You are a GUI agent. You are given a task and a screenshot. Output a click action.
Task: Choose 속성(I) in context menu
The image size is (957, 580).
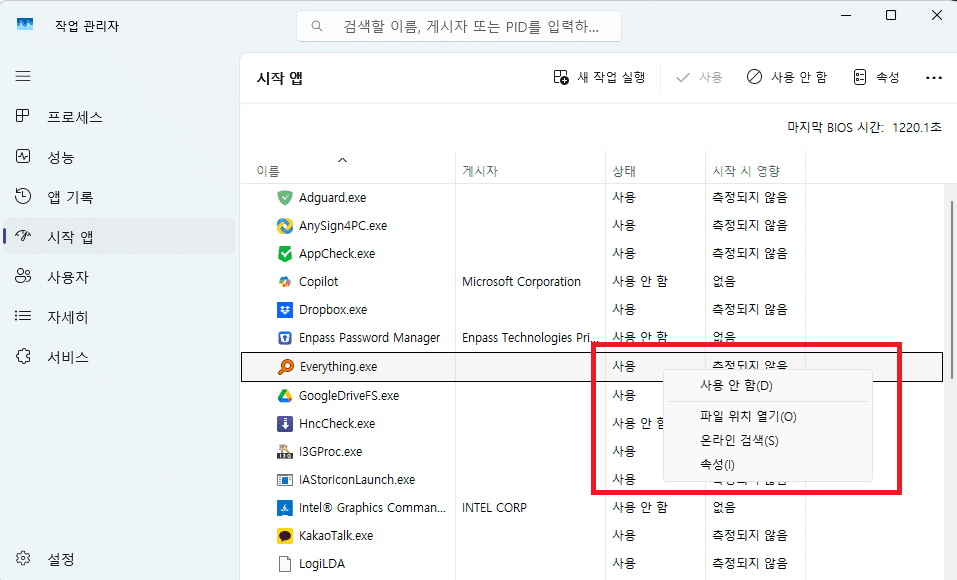pos(768,465)
